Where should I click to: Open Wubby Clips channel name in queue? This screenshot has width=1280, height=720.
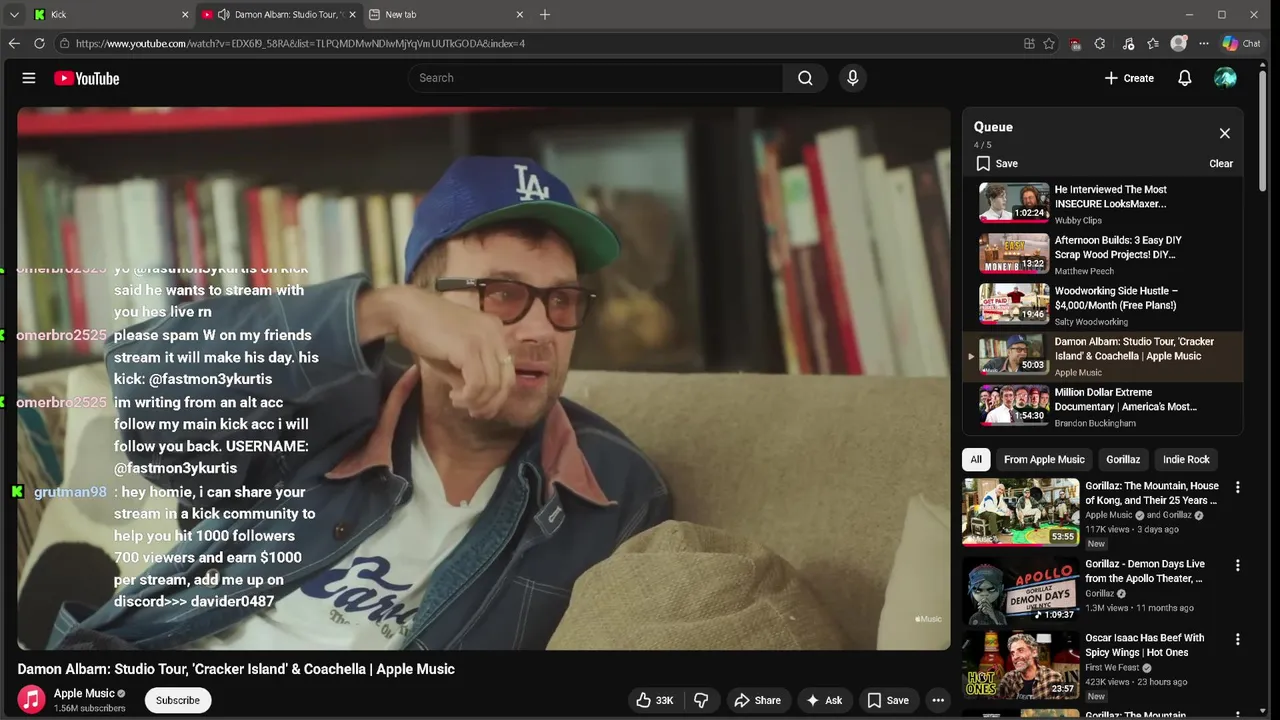(1078, 220)
